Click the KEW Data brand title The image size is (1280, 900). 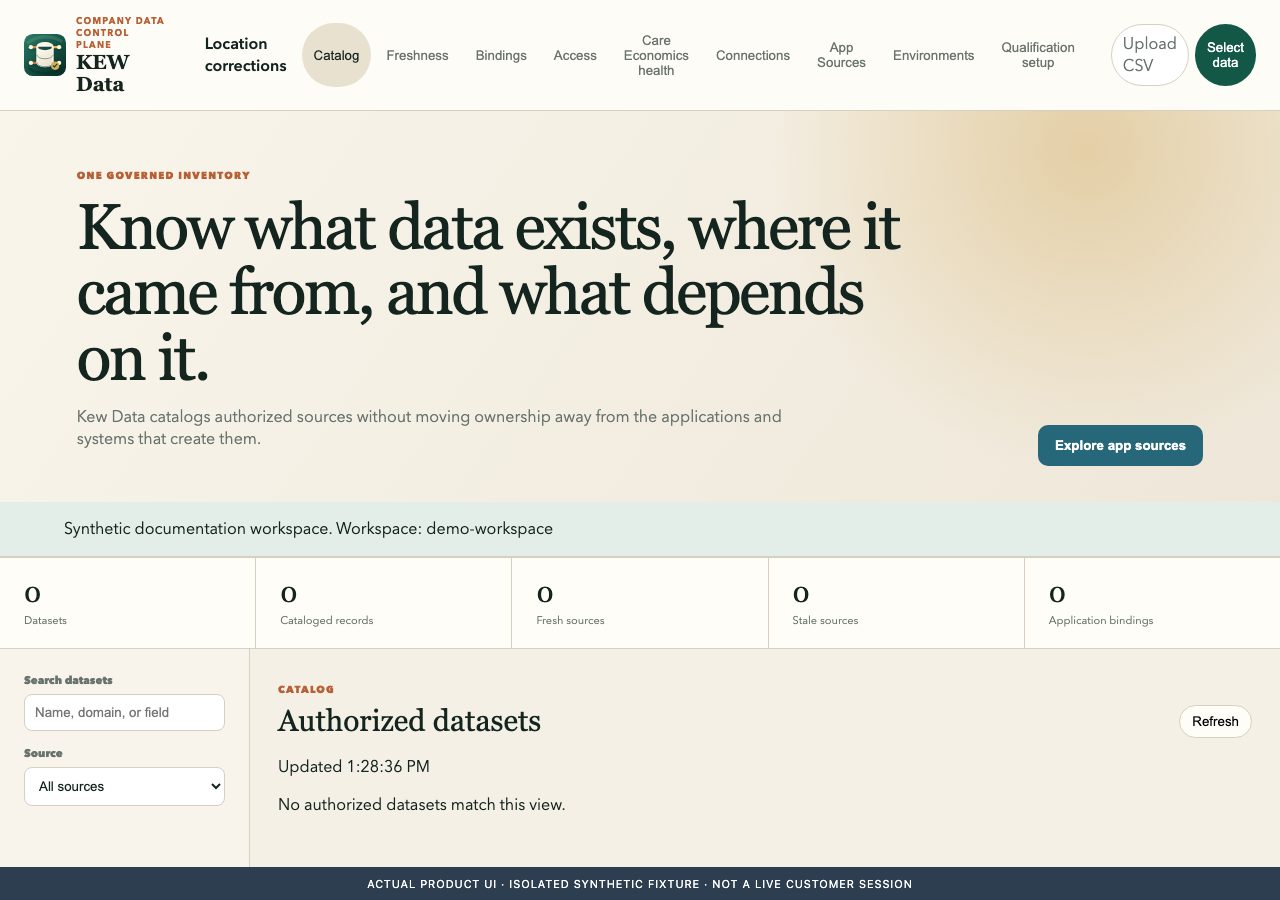click(102, 73)
